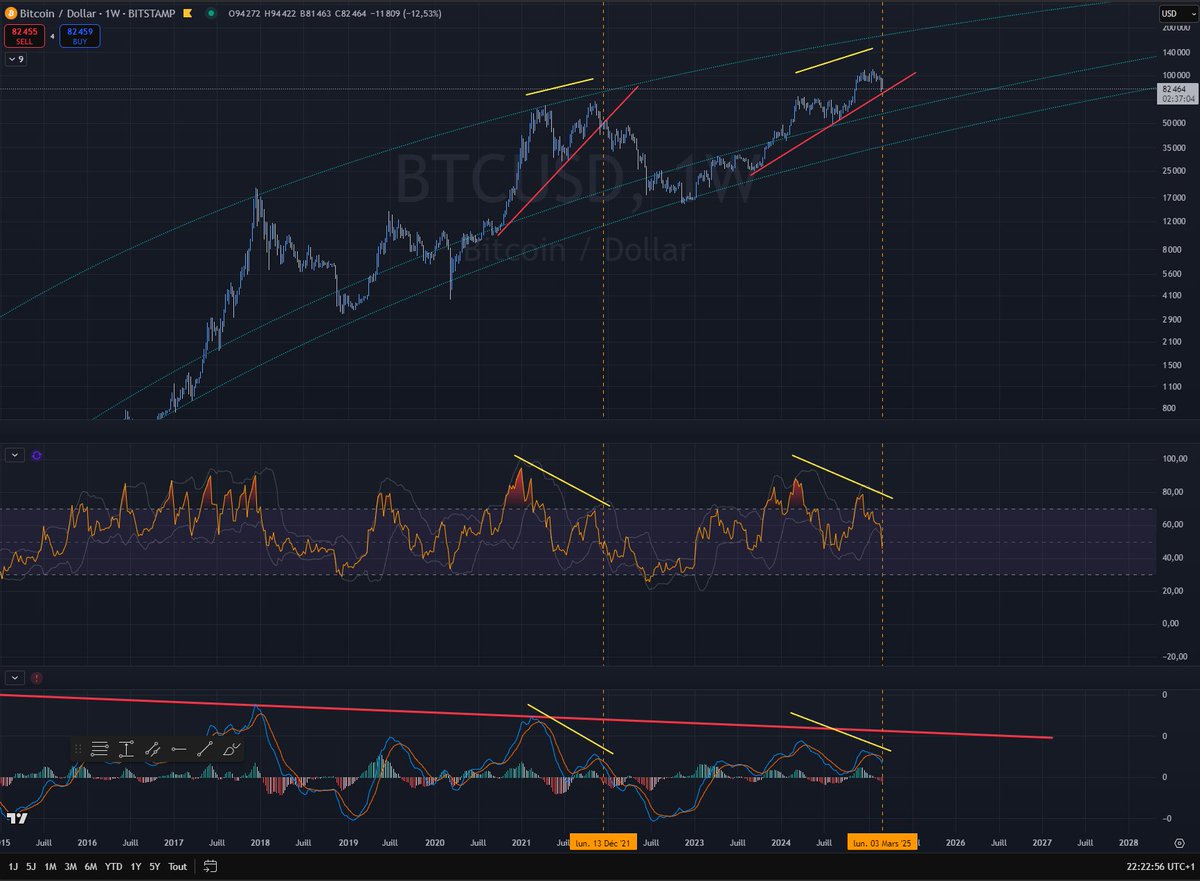This screenshot has width=1200, height=881.
Task: Set range to 3M
Action: 71,866
